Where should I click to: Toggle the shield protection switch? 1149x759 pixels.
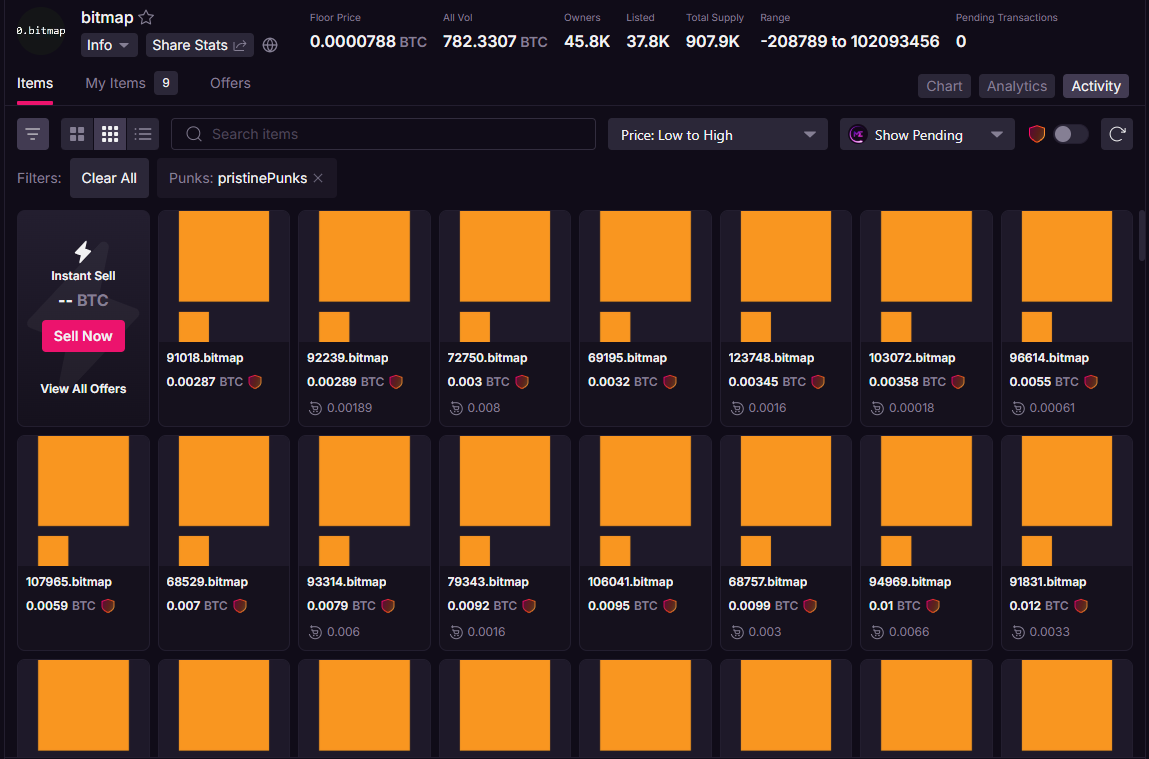tap(1070, 134)
